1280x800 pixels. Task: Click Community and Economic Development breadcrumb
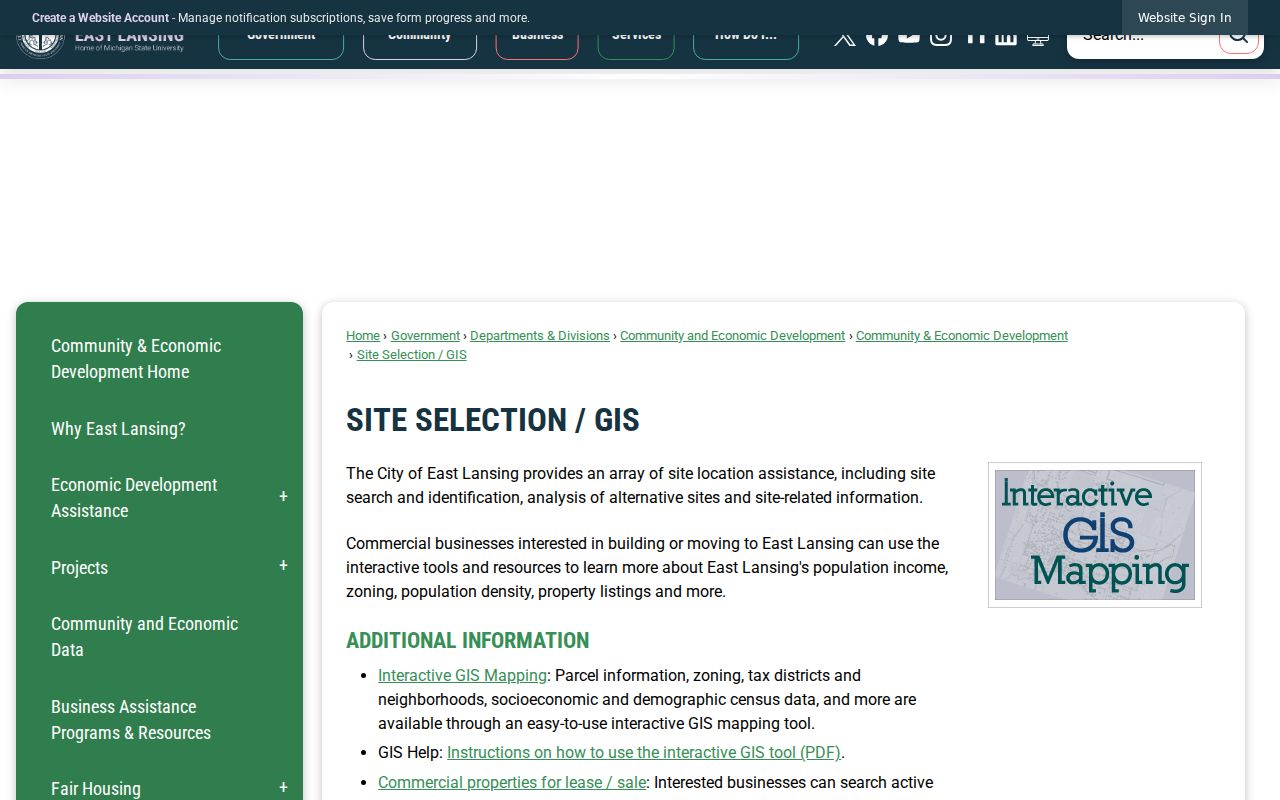point(732,336)
